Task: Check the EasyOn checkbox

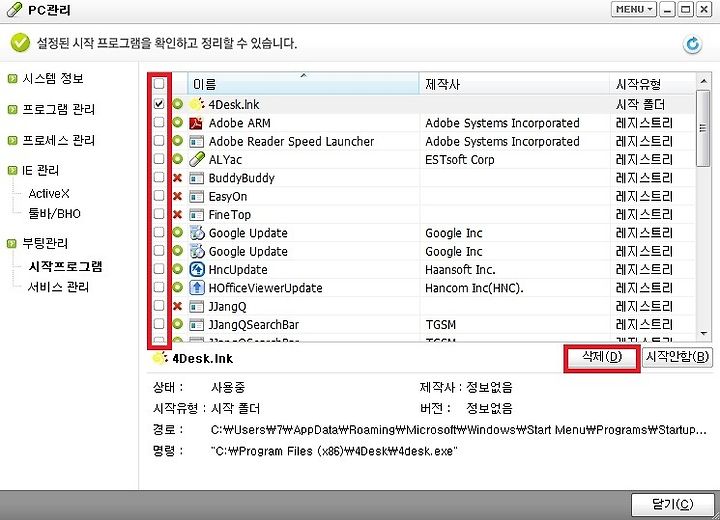Action: [159, 196]
